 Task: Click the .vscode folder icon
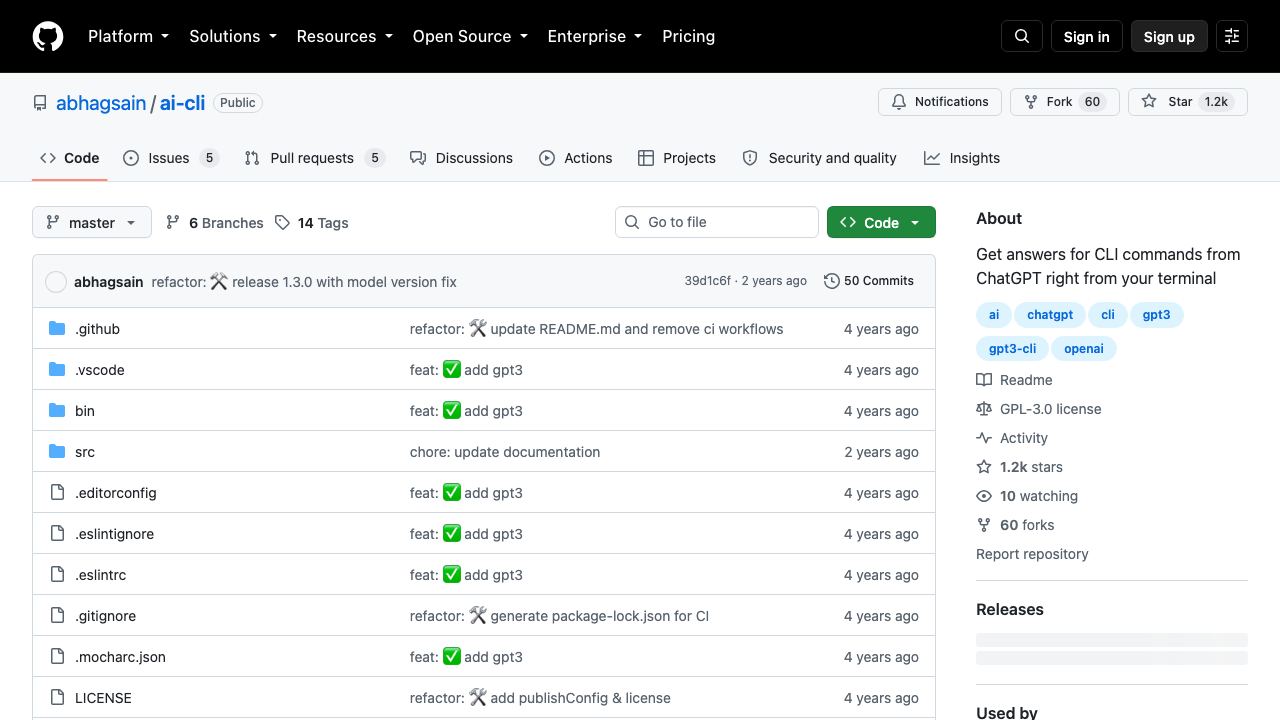57,370
